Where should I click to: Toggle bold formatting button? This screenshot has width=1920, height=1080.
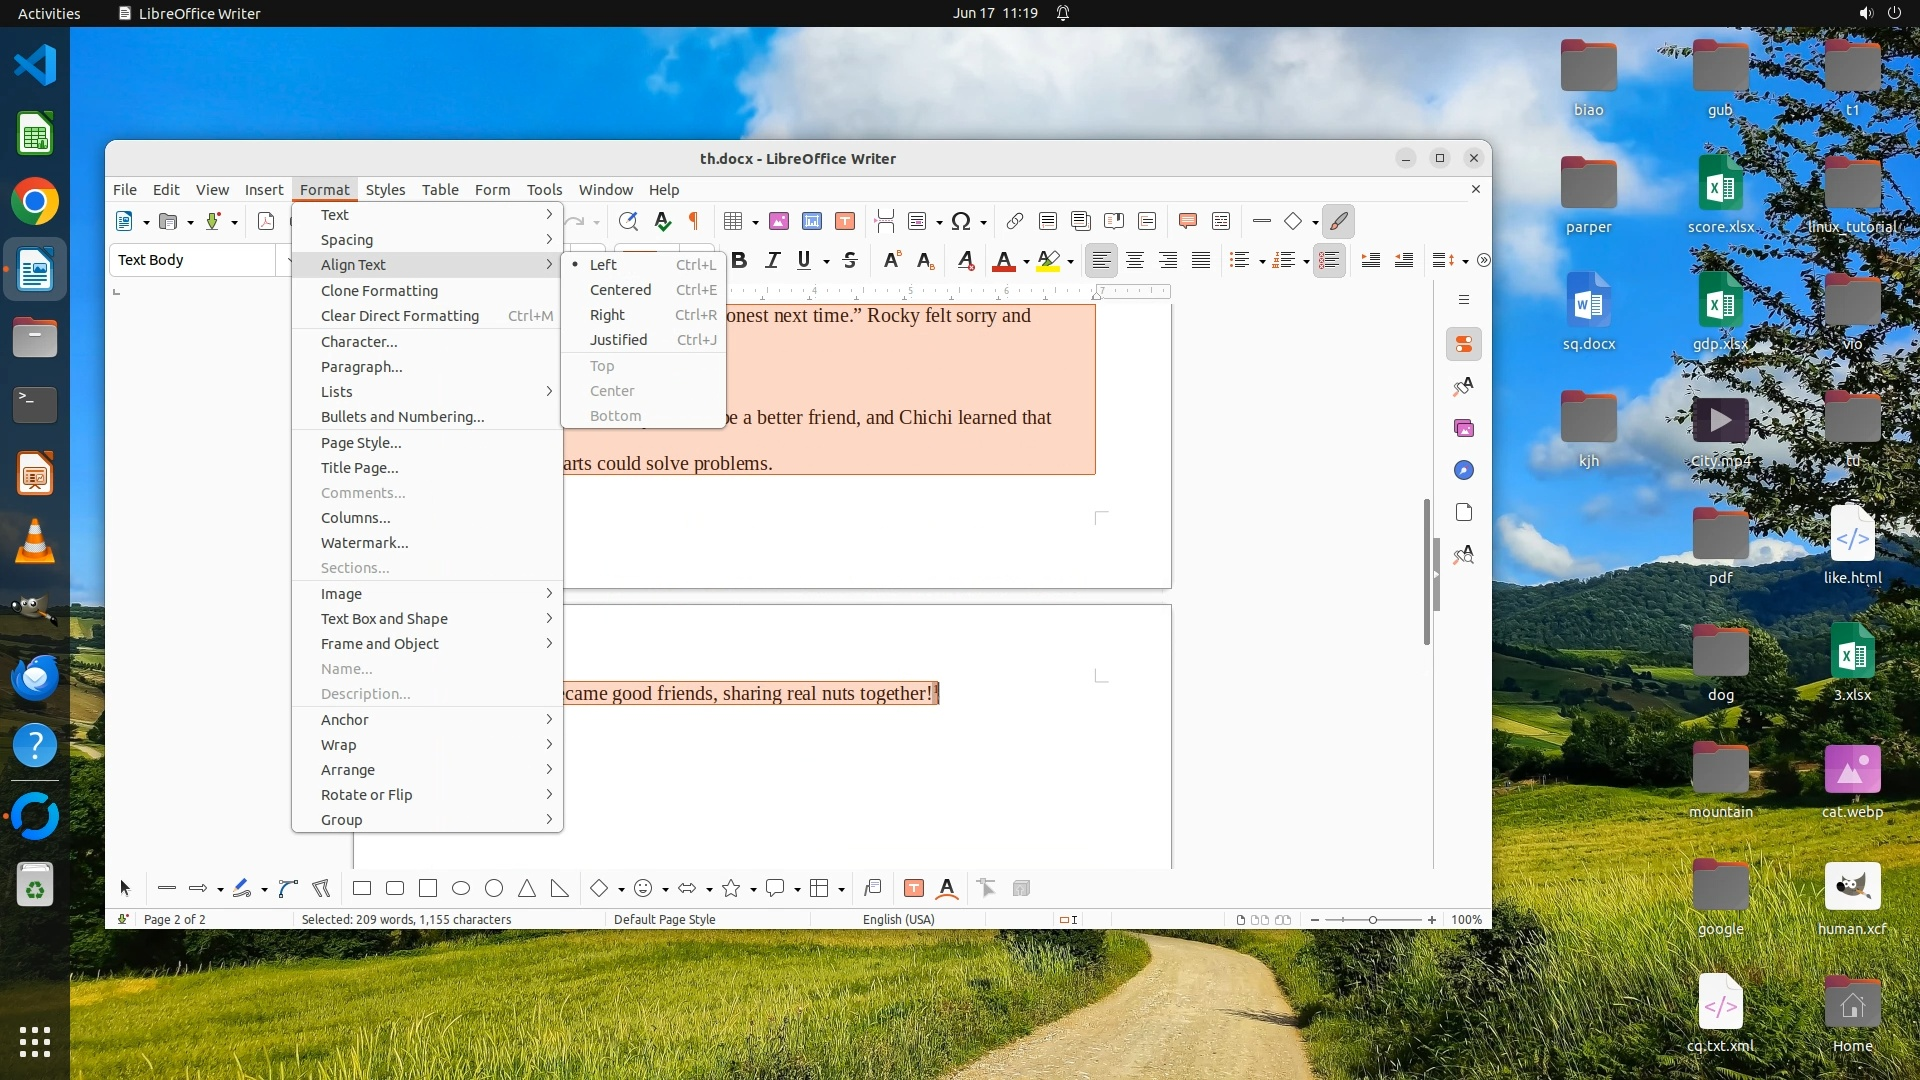point(739,260)
